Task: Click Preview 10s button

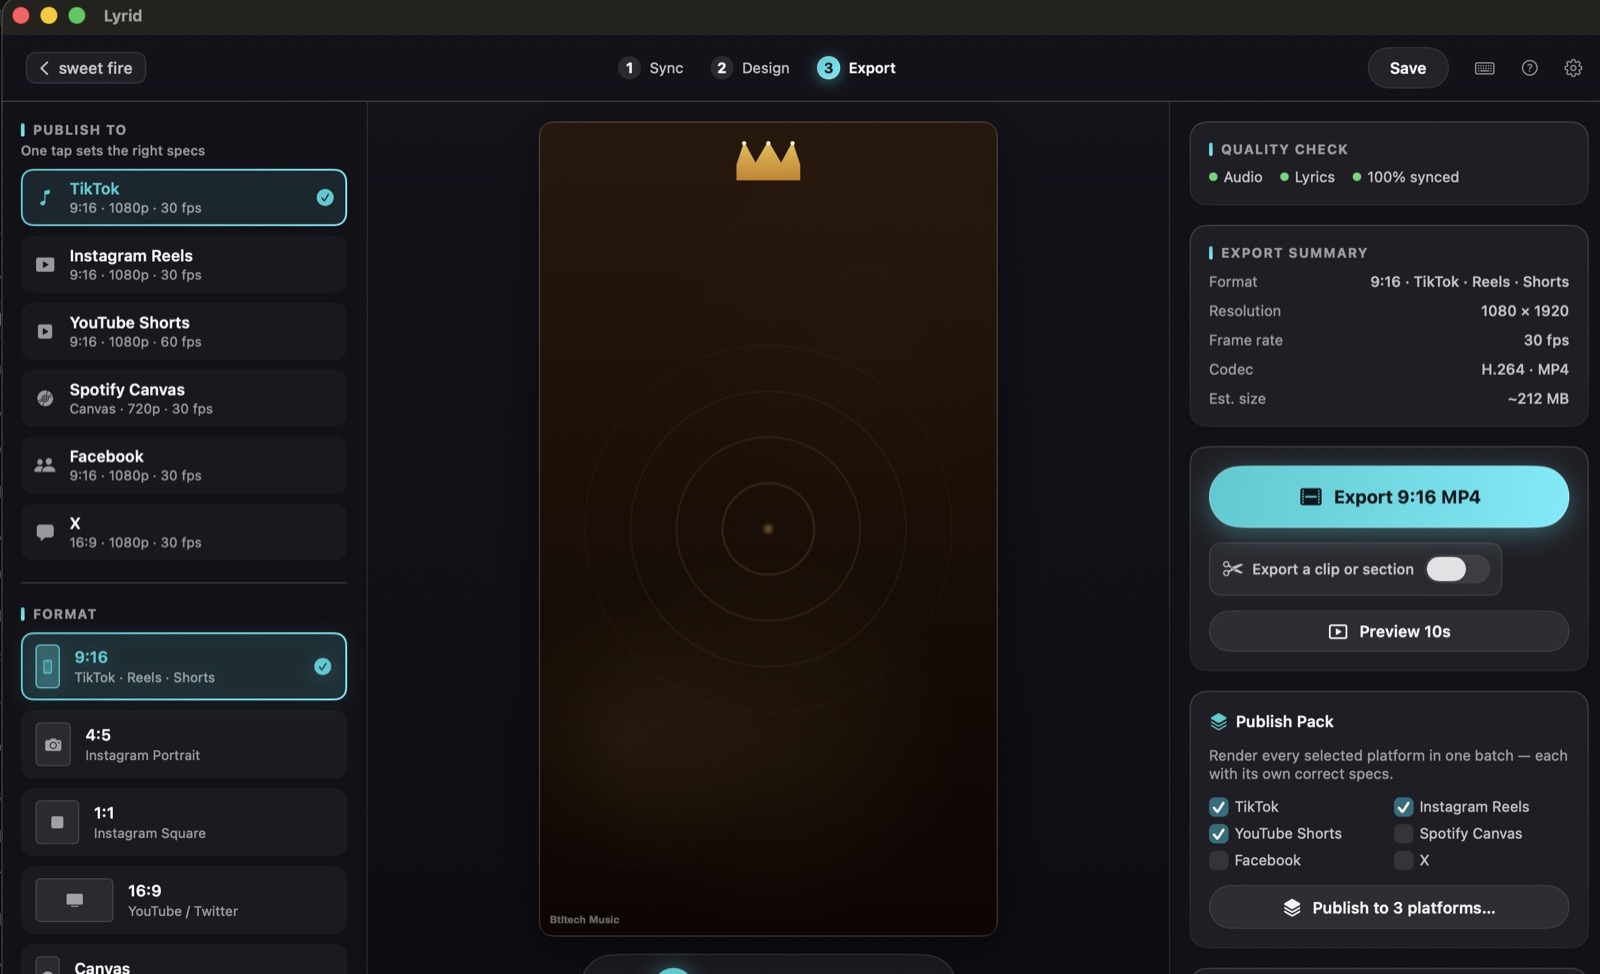Action: [x=1388, y=631]
